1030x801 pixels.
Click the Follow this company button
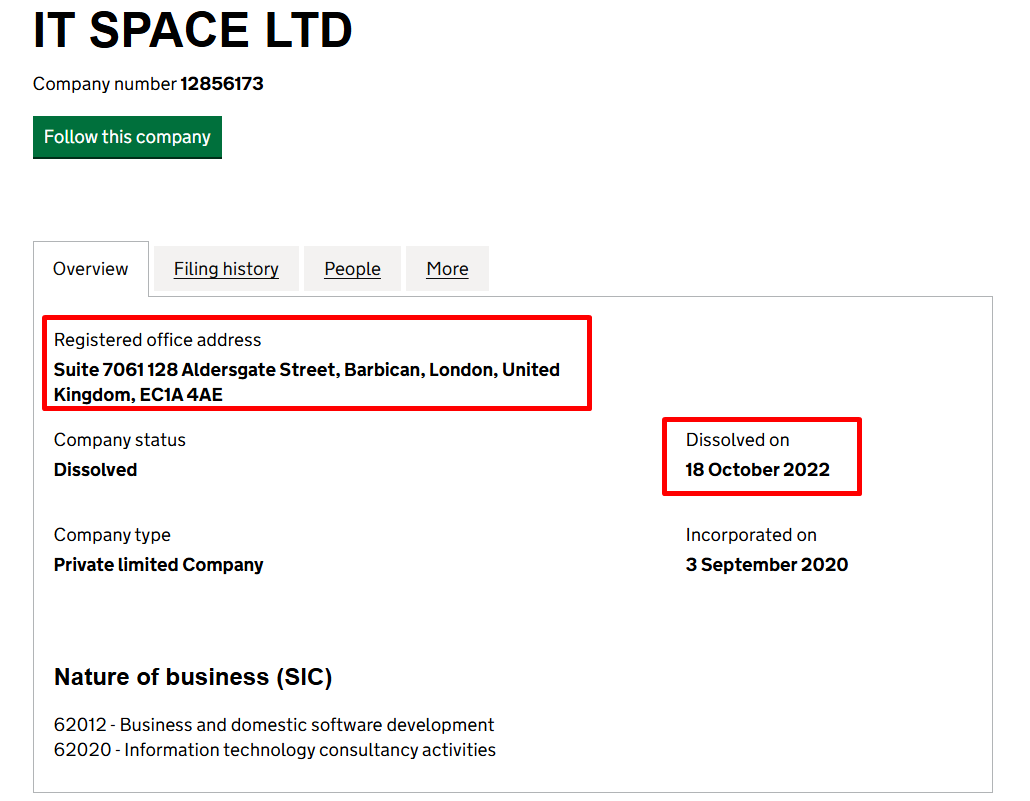127,137
